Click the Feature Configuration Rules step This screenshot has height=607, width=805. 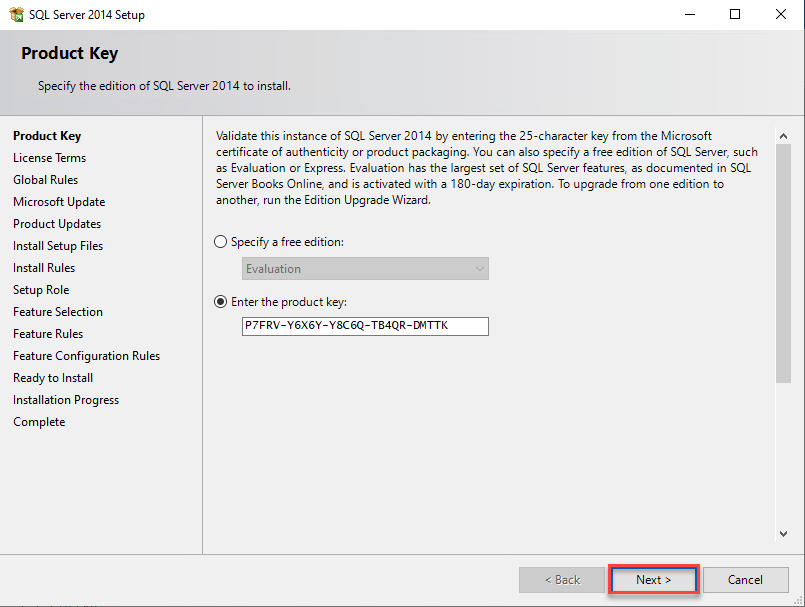pyautogui.click(x=87, y=356)
